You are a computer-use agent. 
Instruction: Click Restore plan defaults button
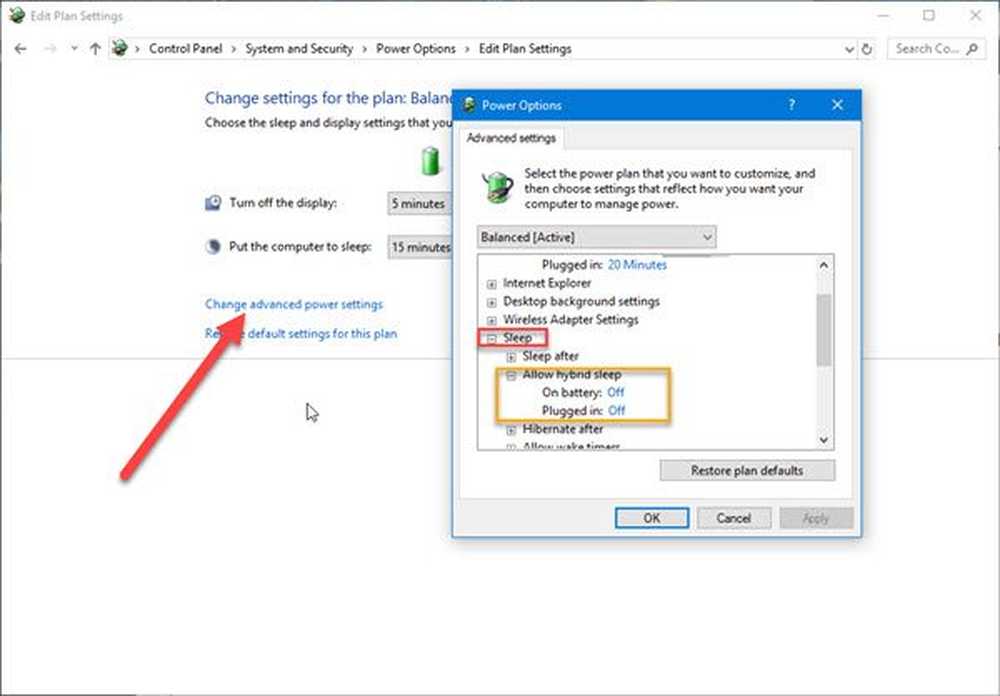(747, 471)
